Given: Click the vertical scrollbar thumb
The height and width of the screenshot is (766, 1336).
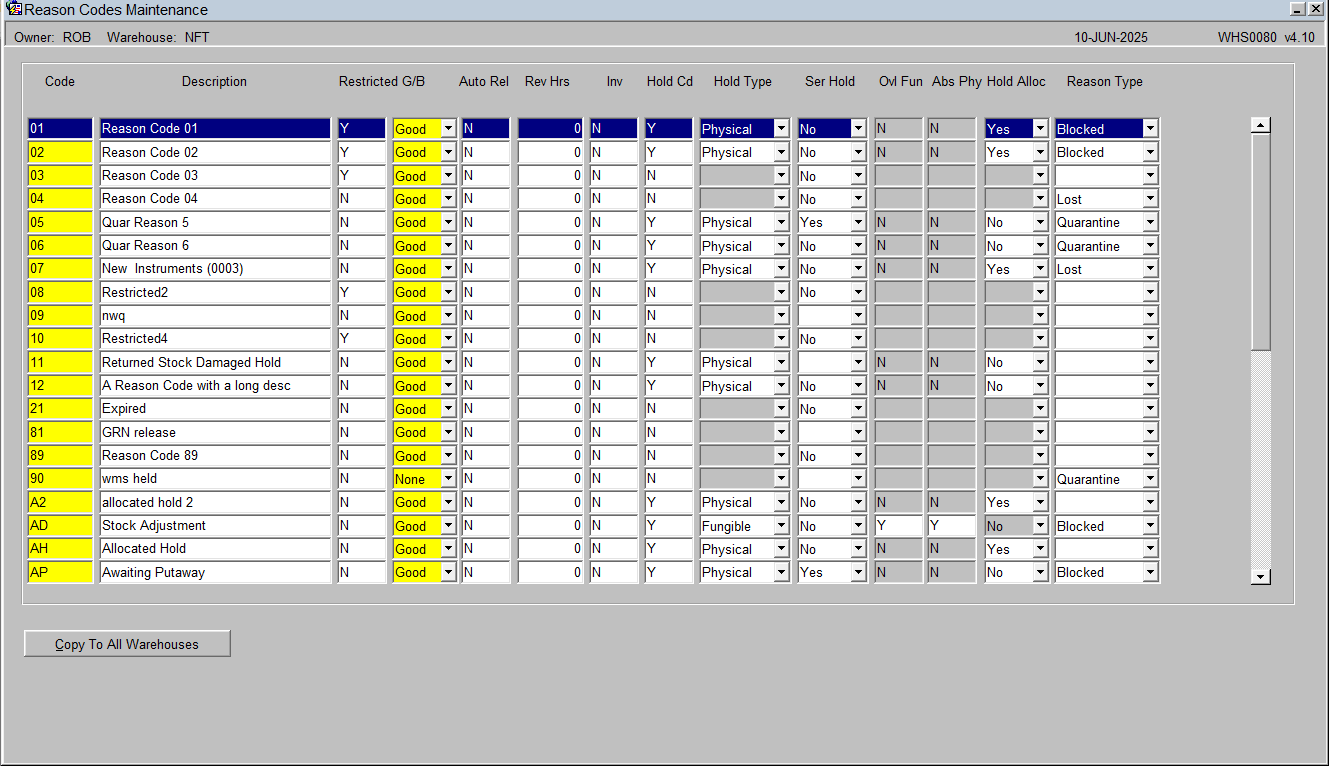Looking at the screenshot, I should point(1261,242).
